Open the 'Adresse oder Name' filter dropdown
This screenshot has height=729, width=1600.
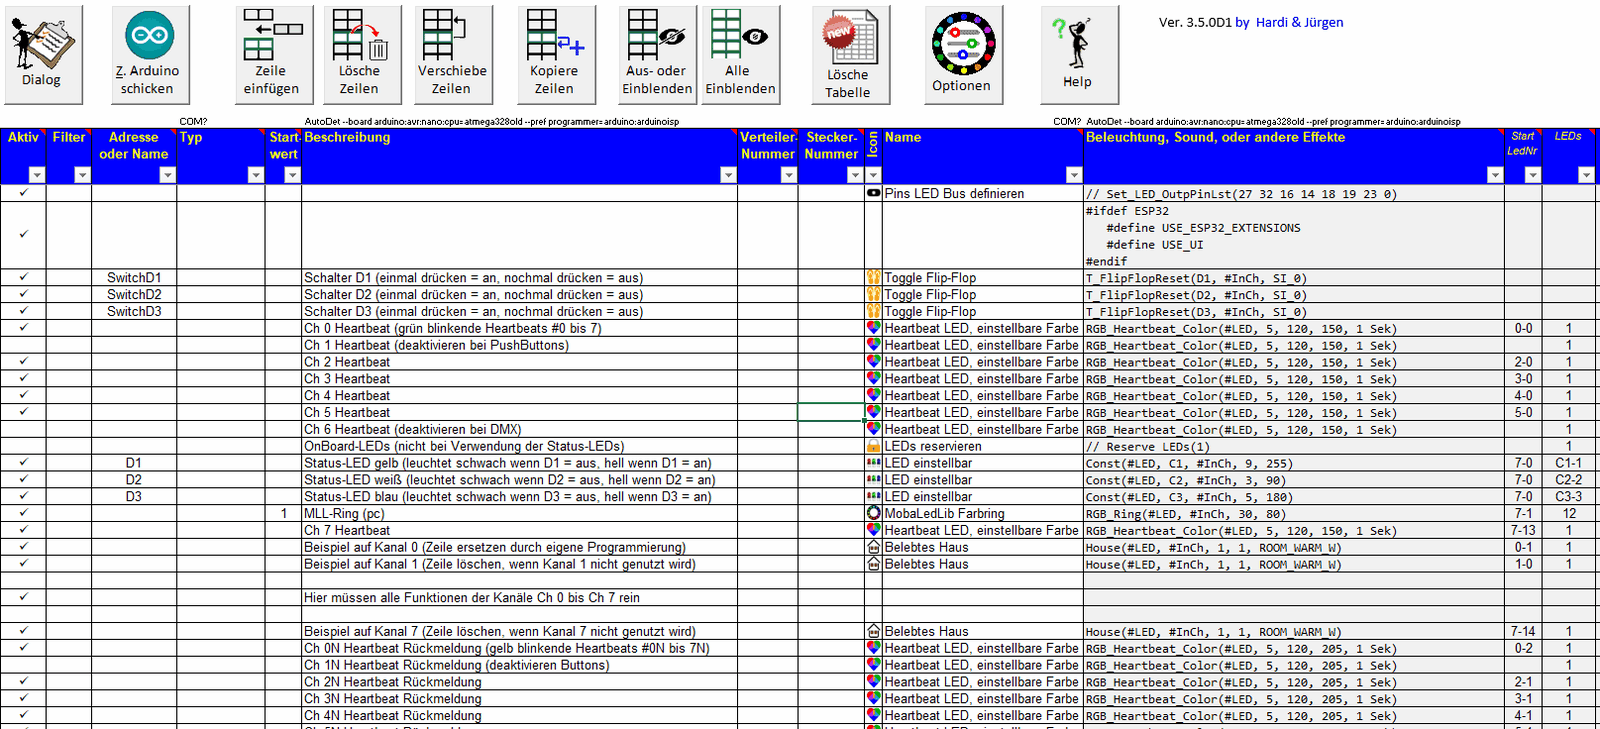point(167,175)
